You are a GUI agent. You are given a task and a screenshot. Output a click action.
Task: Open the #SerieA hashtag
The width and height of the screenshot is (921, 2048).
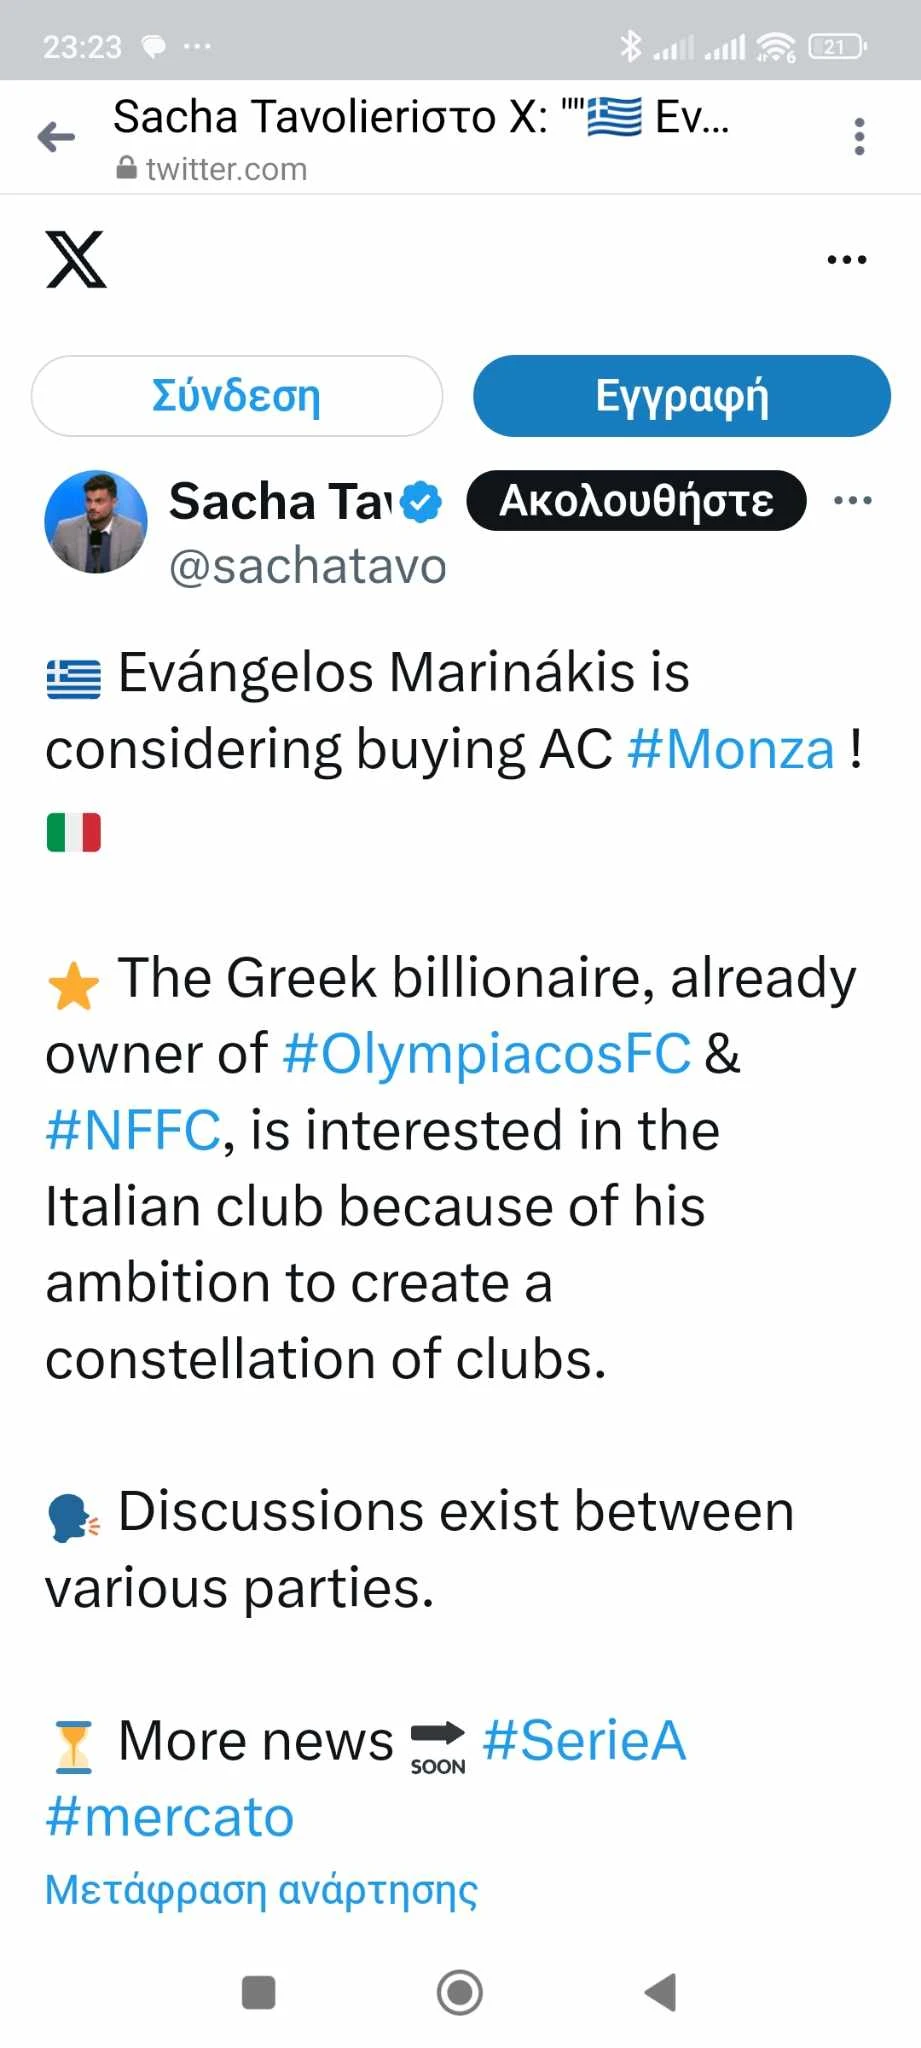pos(584,1741)
